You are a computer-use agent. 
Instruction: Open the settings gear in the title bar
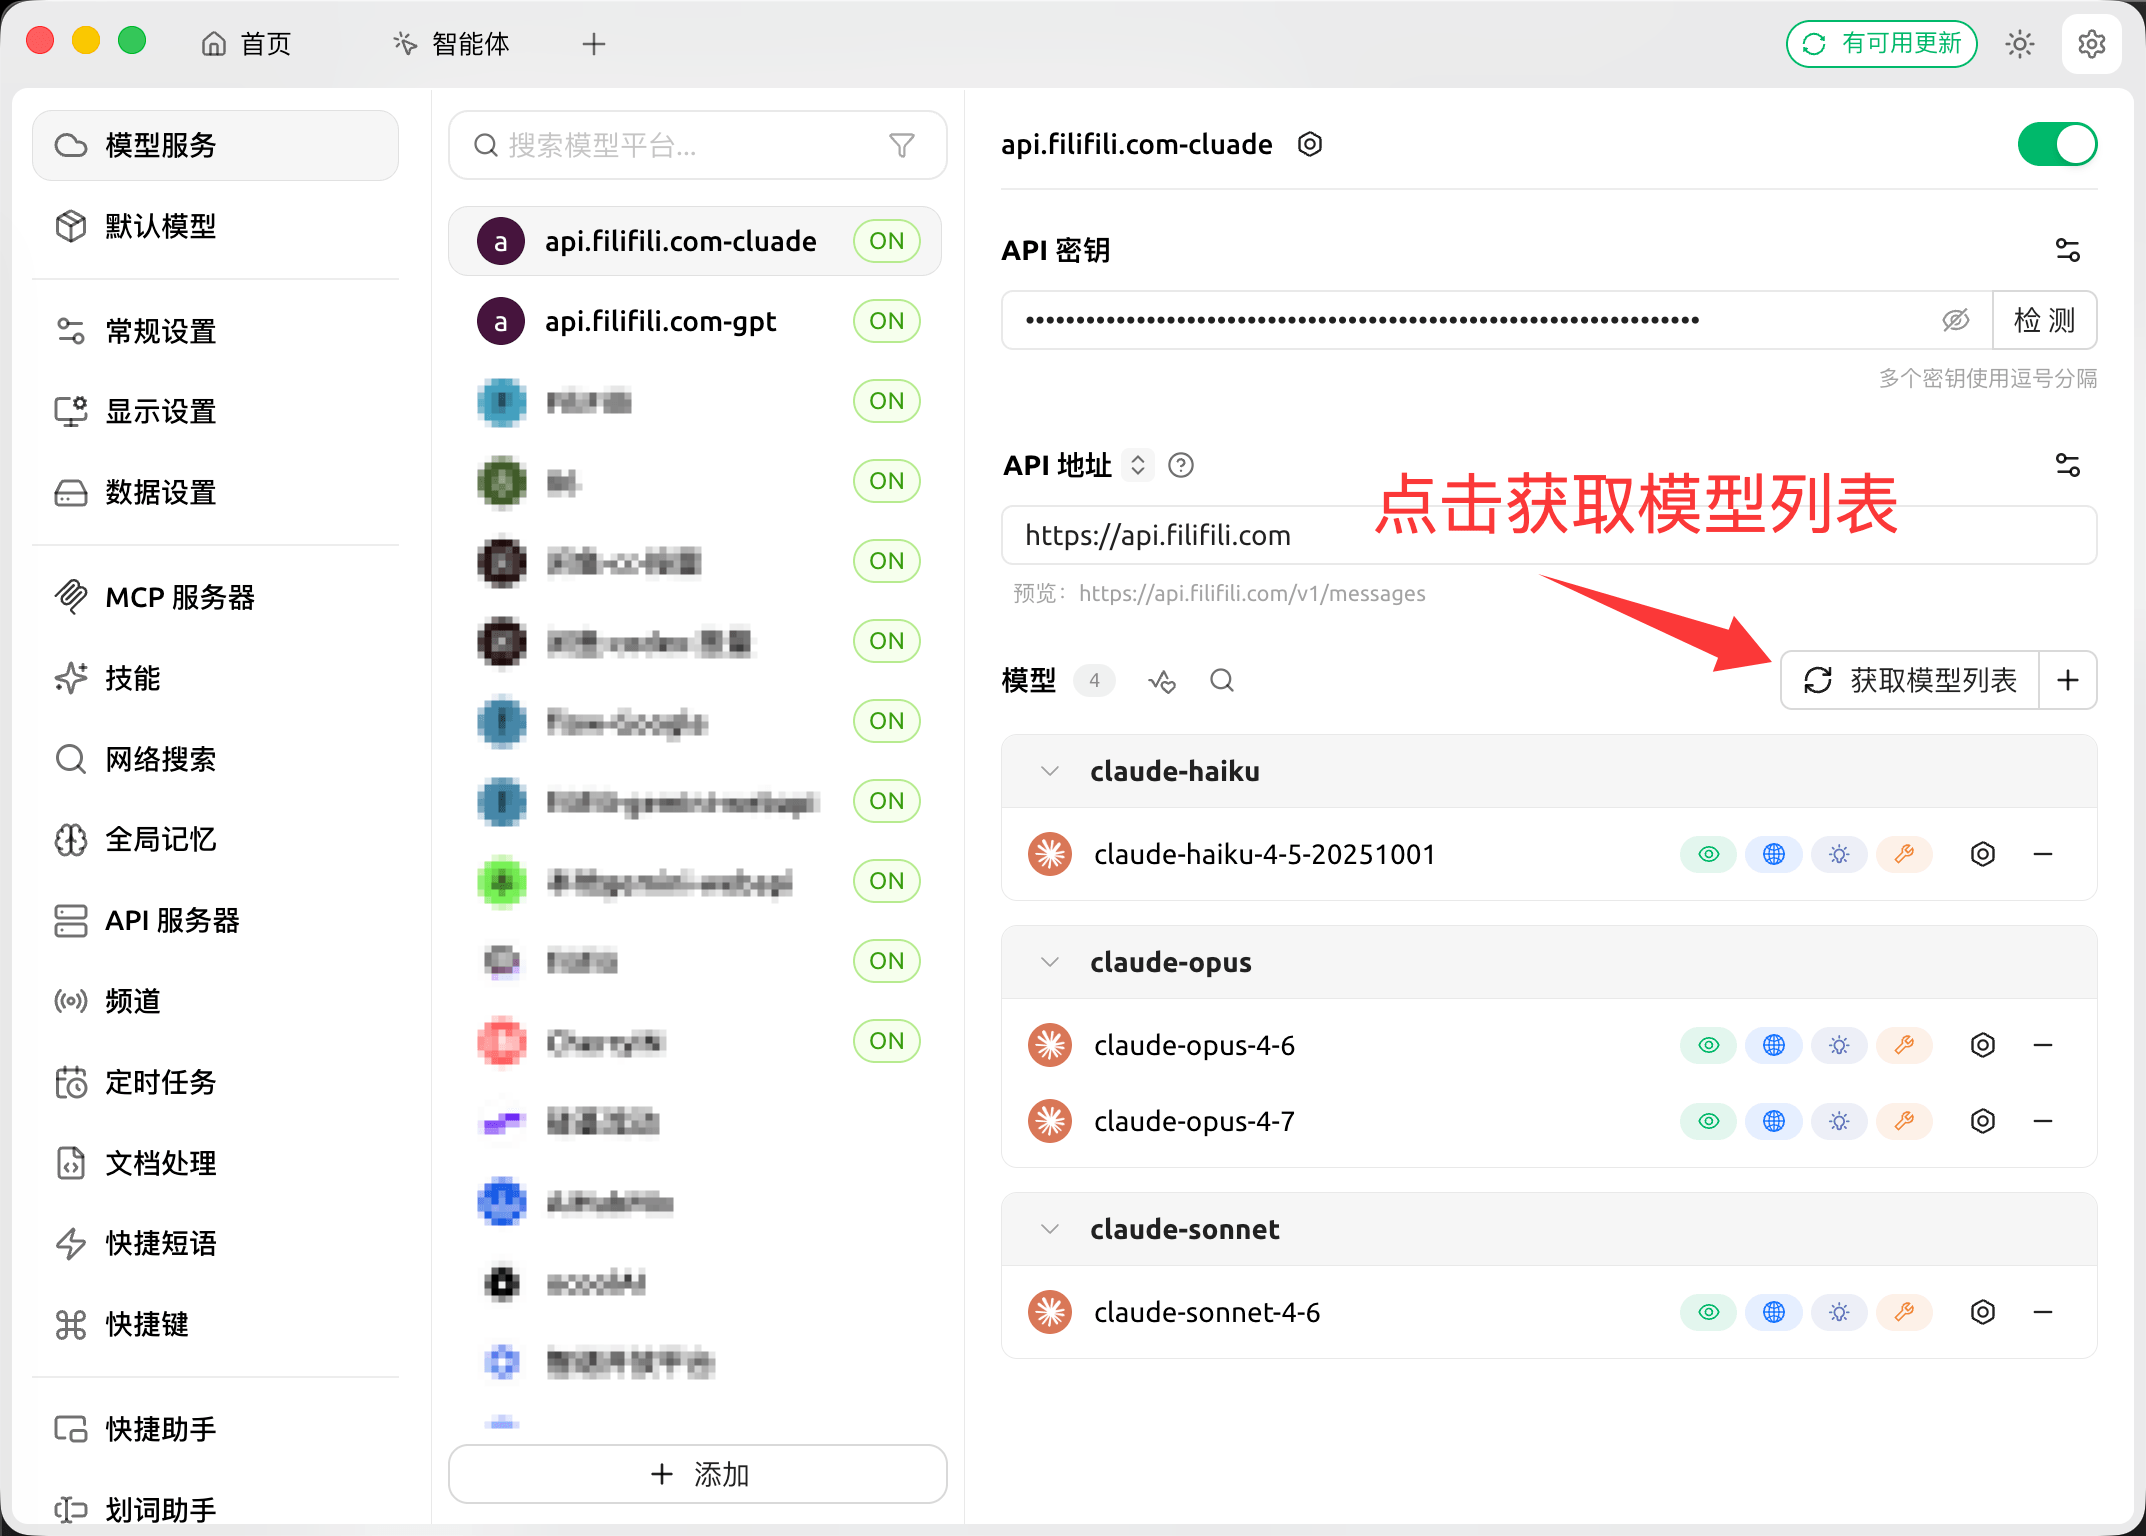tap(2091, 44)
